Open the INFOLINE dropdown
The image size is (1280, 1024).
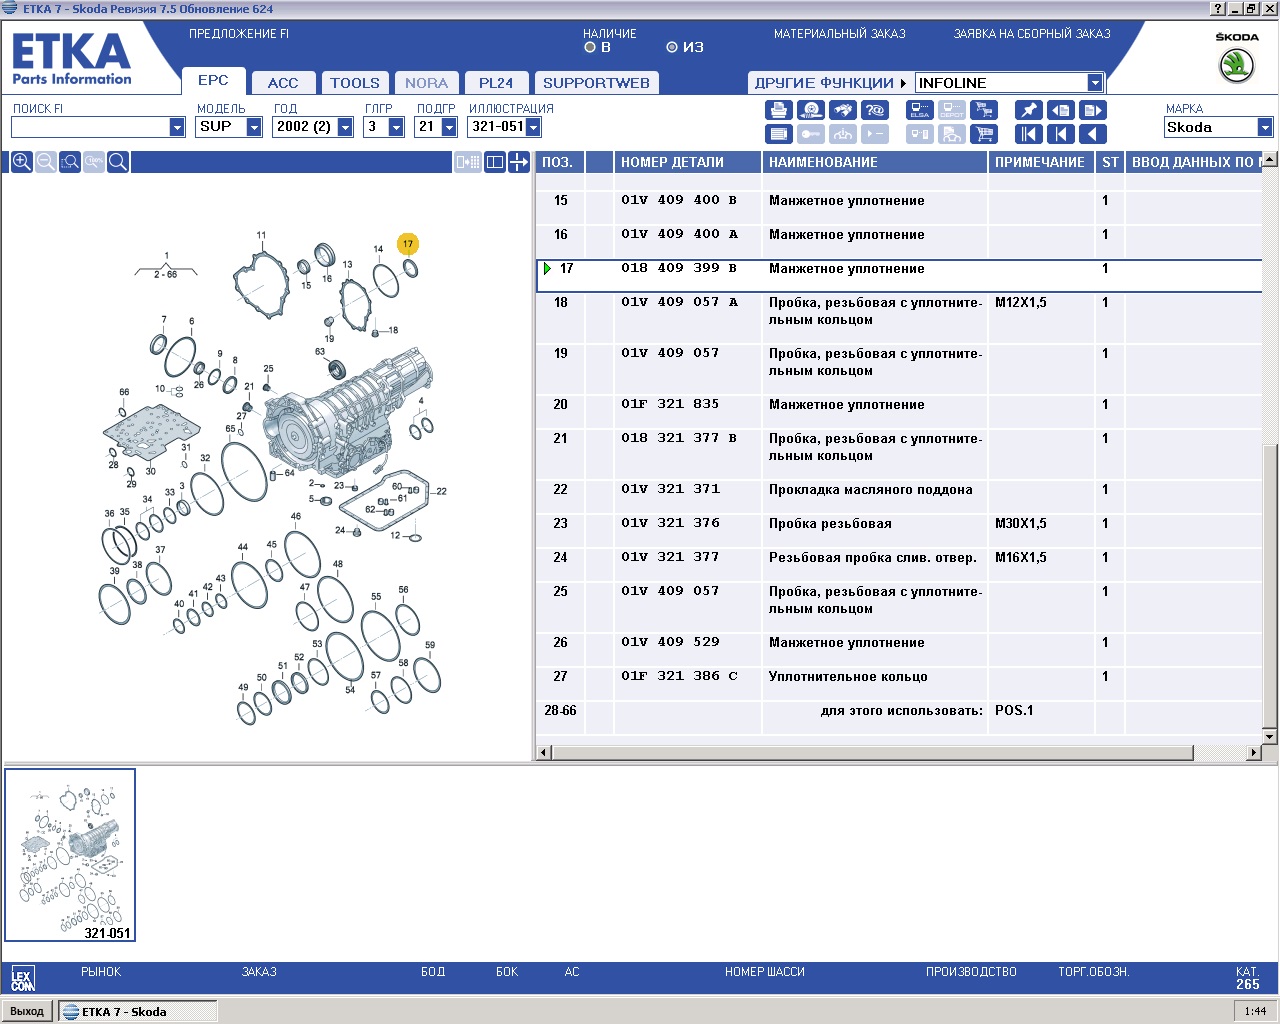pos(1095,83)
